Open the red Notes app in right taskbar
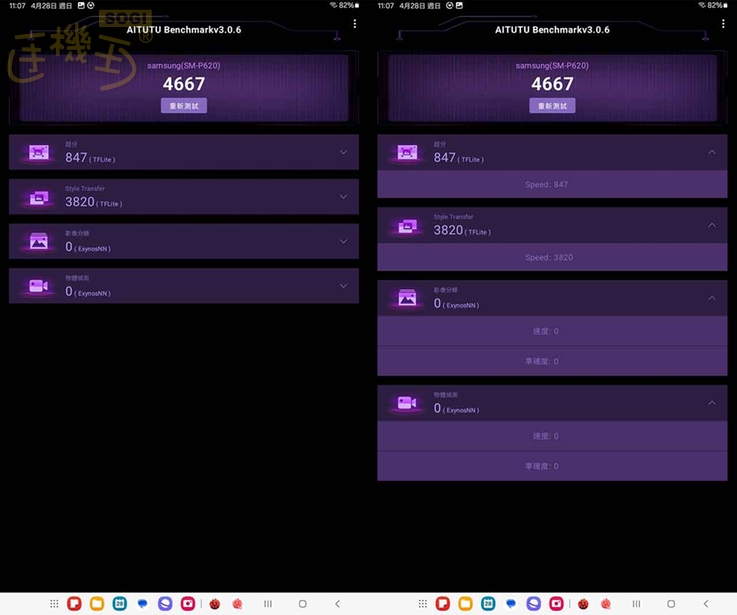 coord(443,604)
